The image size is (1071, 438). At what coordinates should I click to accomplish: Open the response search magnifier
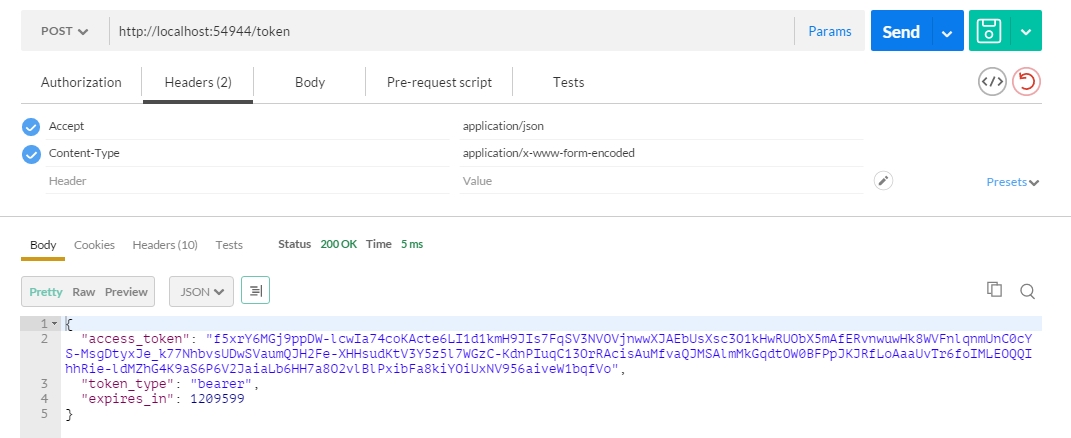[x=1027, y=291]
